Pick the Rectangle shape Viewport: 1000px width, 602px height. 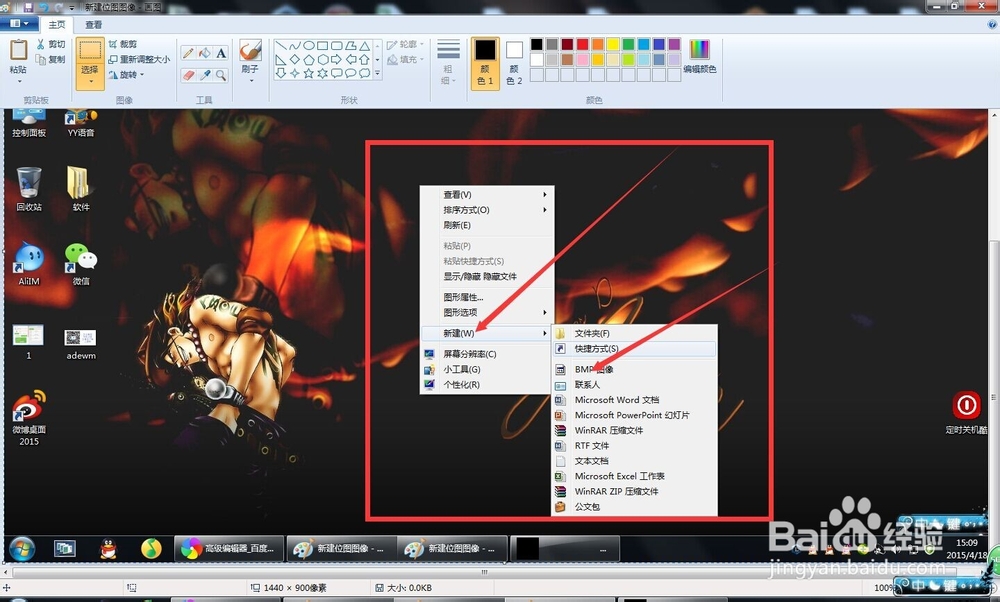(323, 46)
